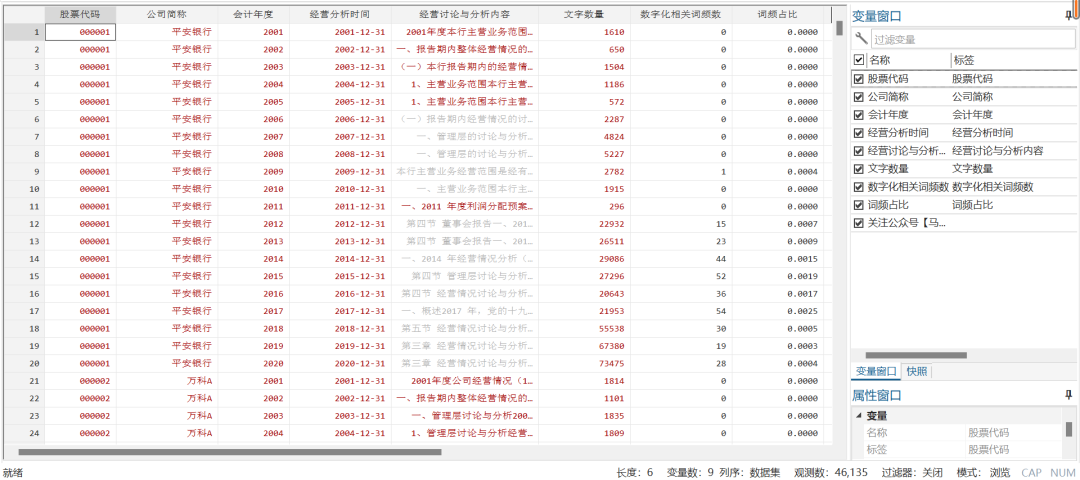Pin the 属性窗口 panel

point(1068,395)
